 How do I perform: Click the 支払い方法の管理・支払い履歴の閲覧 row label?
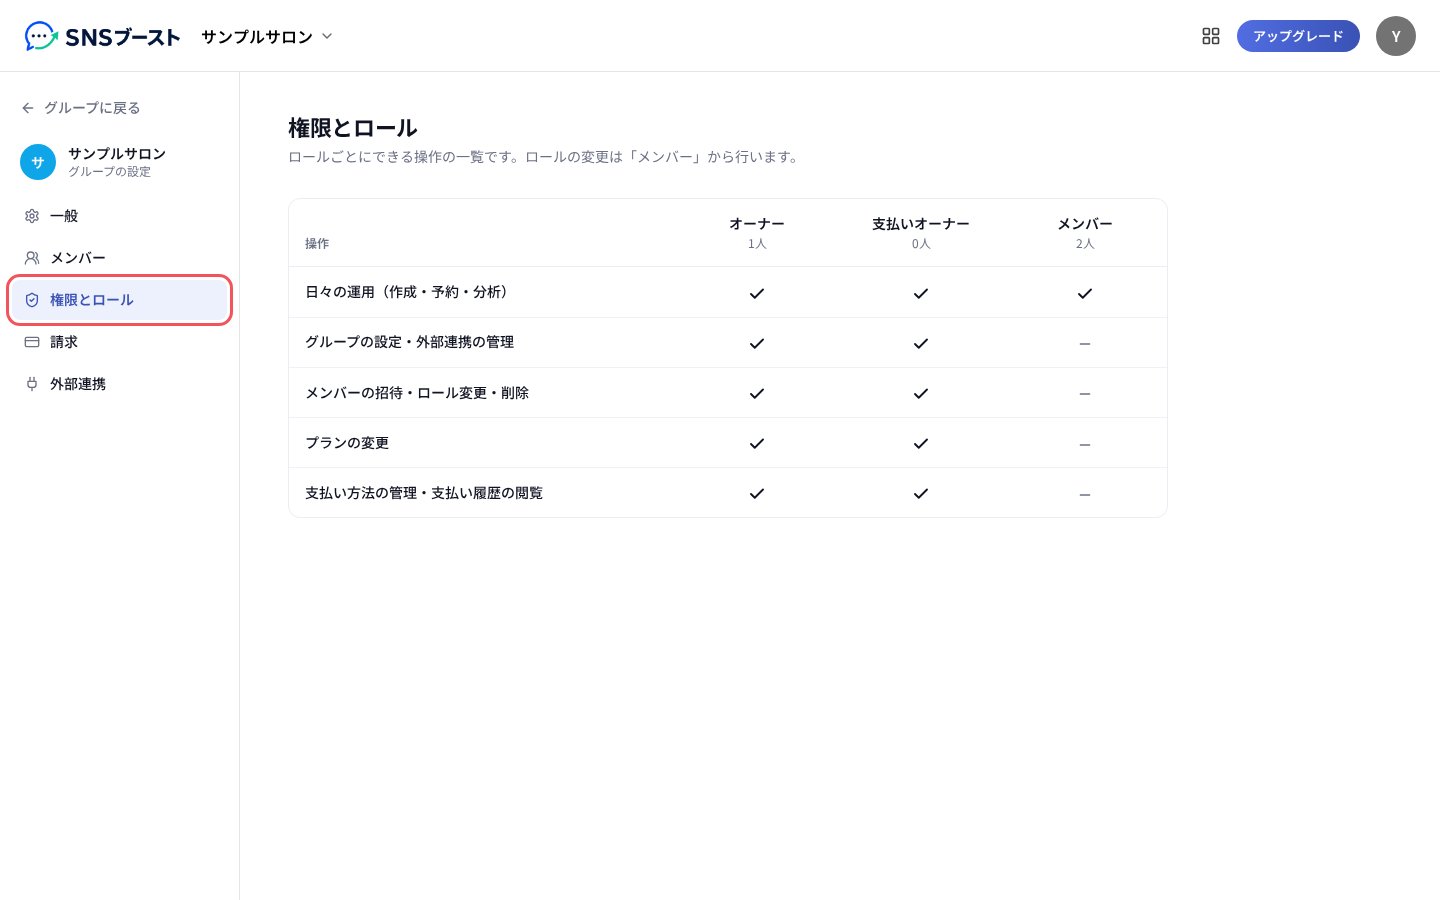(x=424, y=493)
